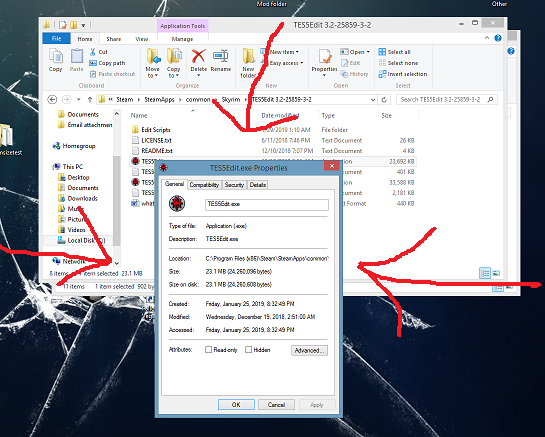Screen dimensions: 545x437
Task: Open the File menu tab
Action: [x=57, y=39]
